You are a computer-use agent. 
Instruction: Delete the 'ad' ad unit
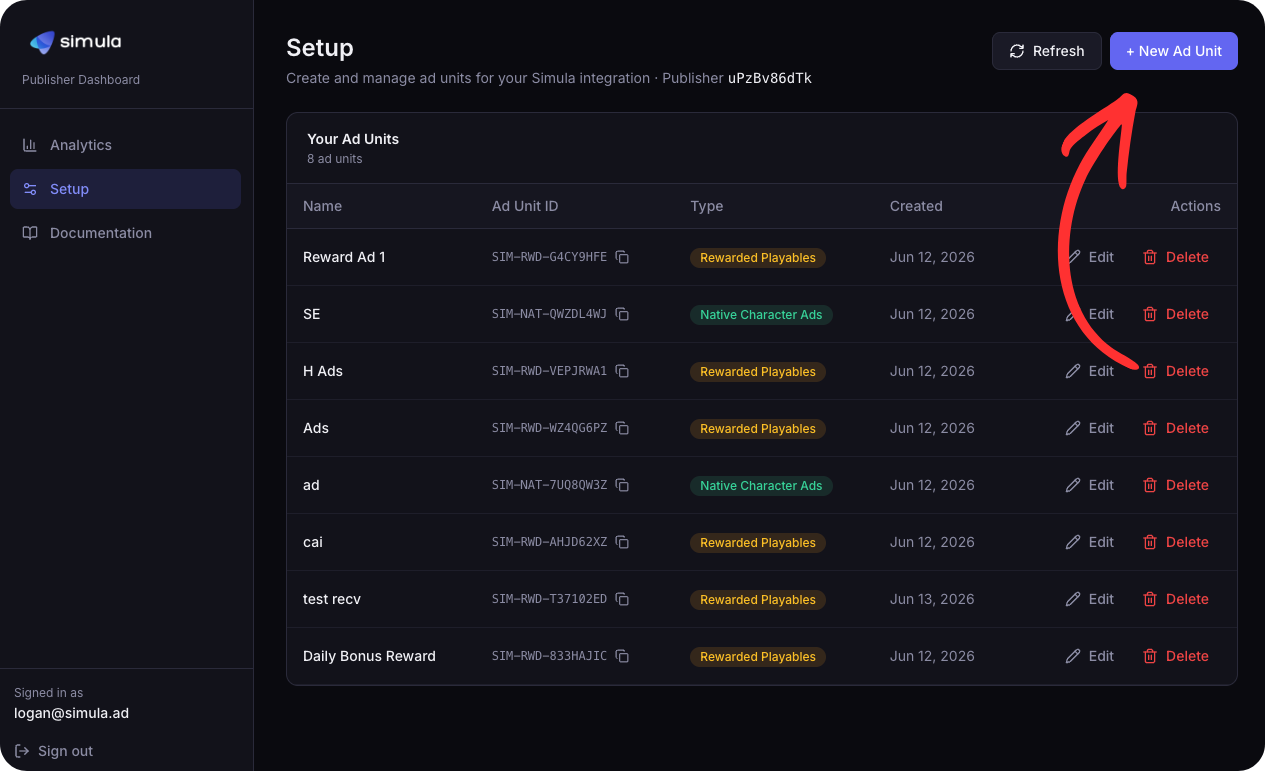[1176, 485]
